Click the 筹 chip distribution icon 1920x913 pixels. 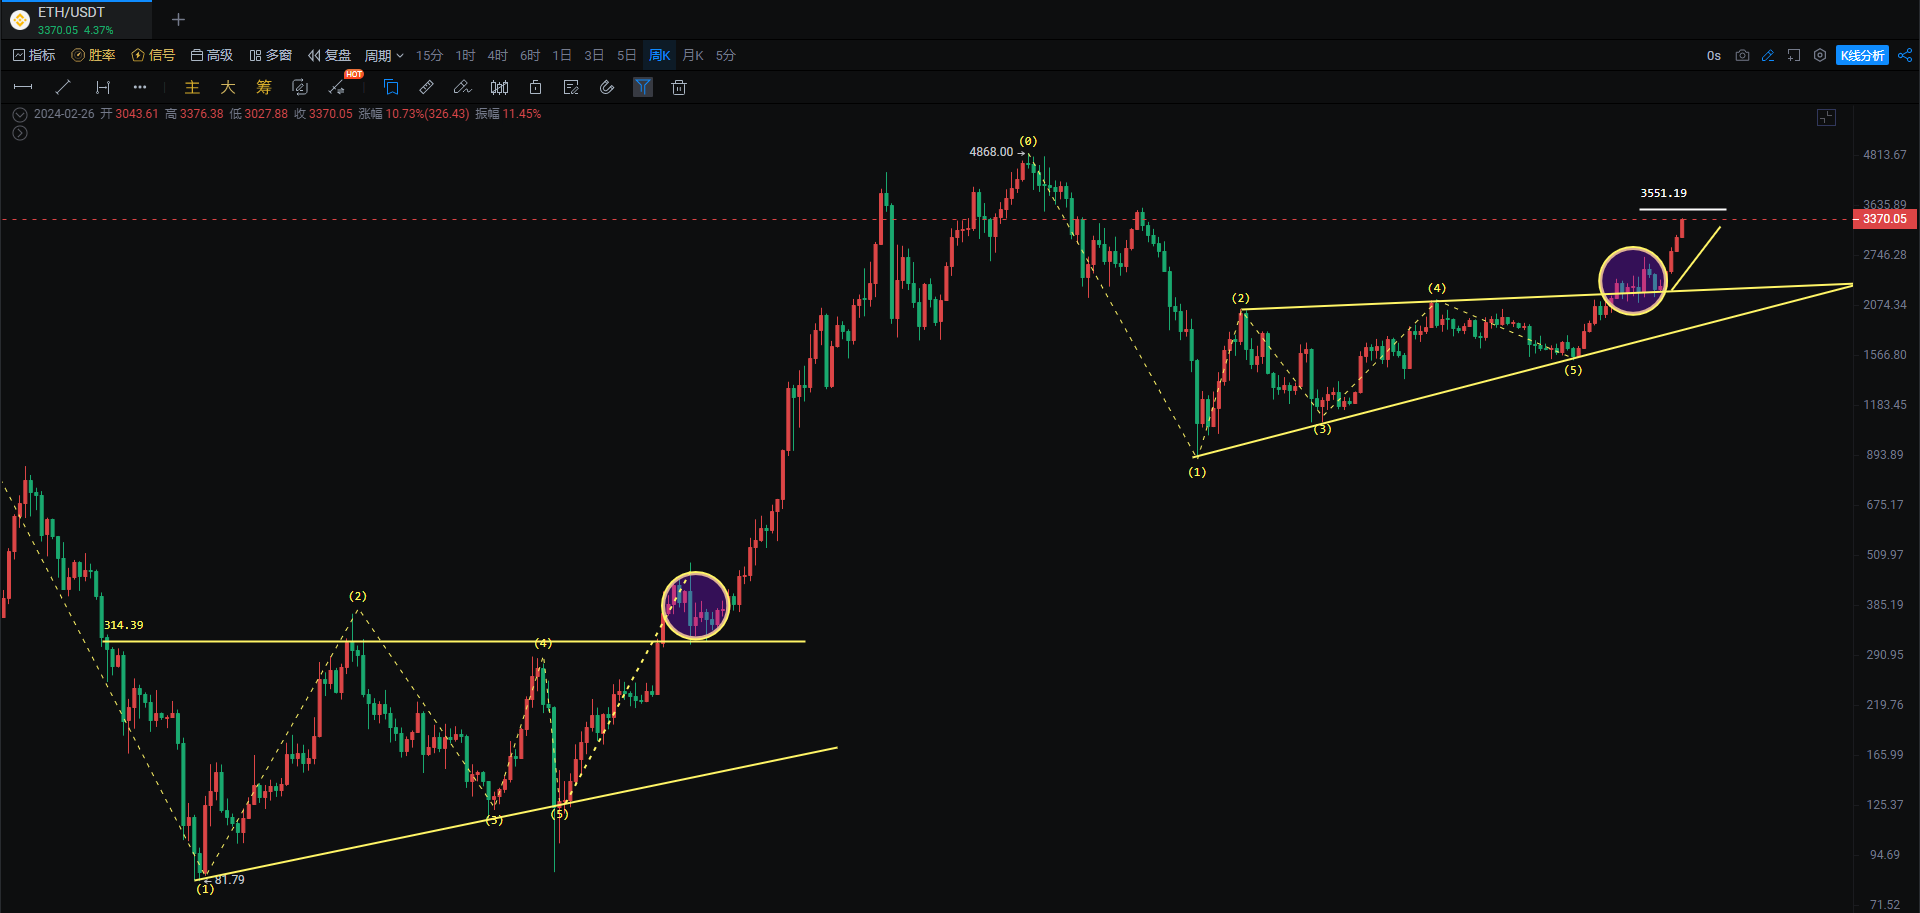coord(264,87)
